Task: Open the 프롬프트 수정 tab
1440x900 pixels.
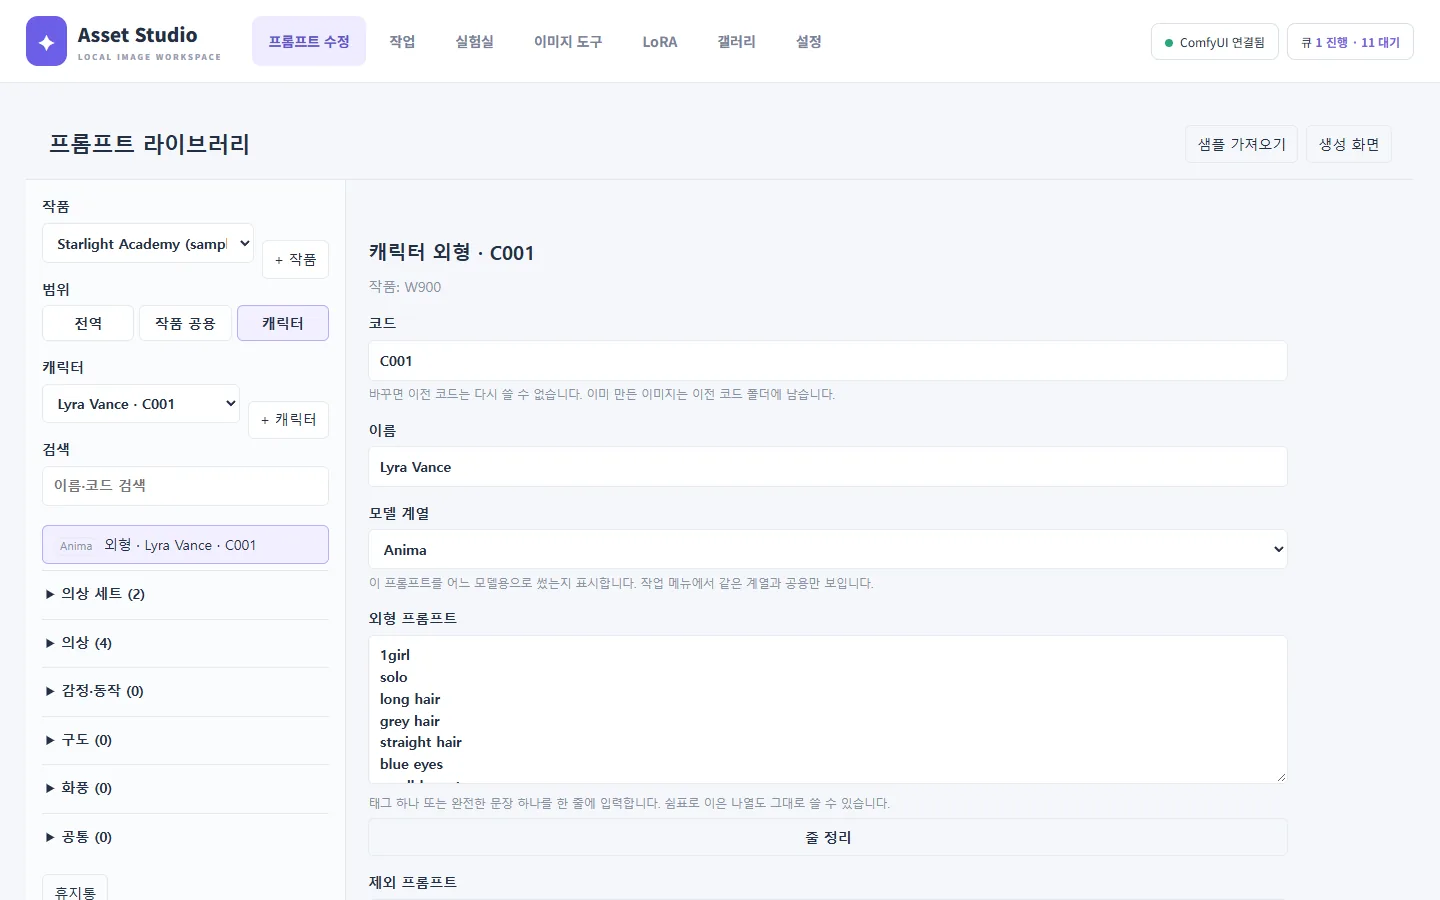Action: (x=309, y=41)
